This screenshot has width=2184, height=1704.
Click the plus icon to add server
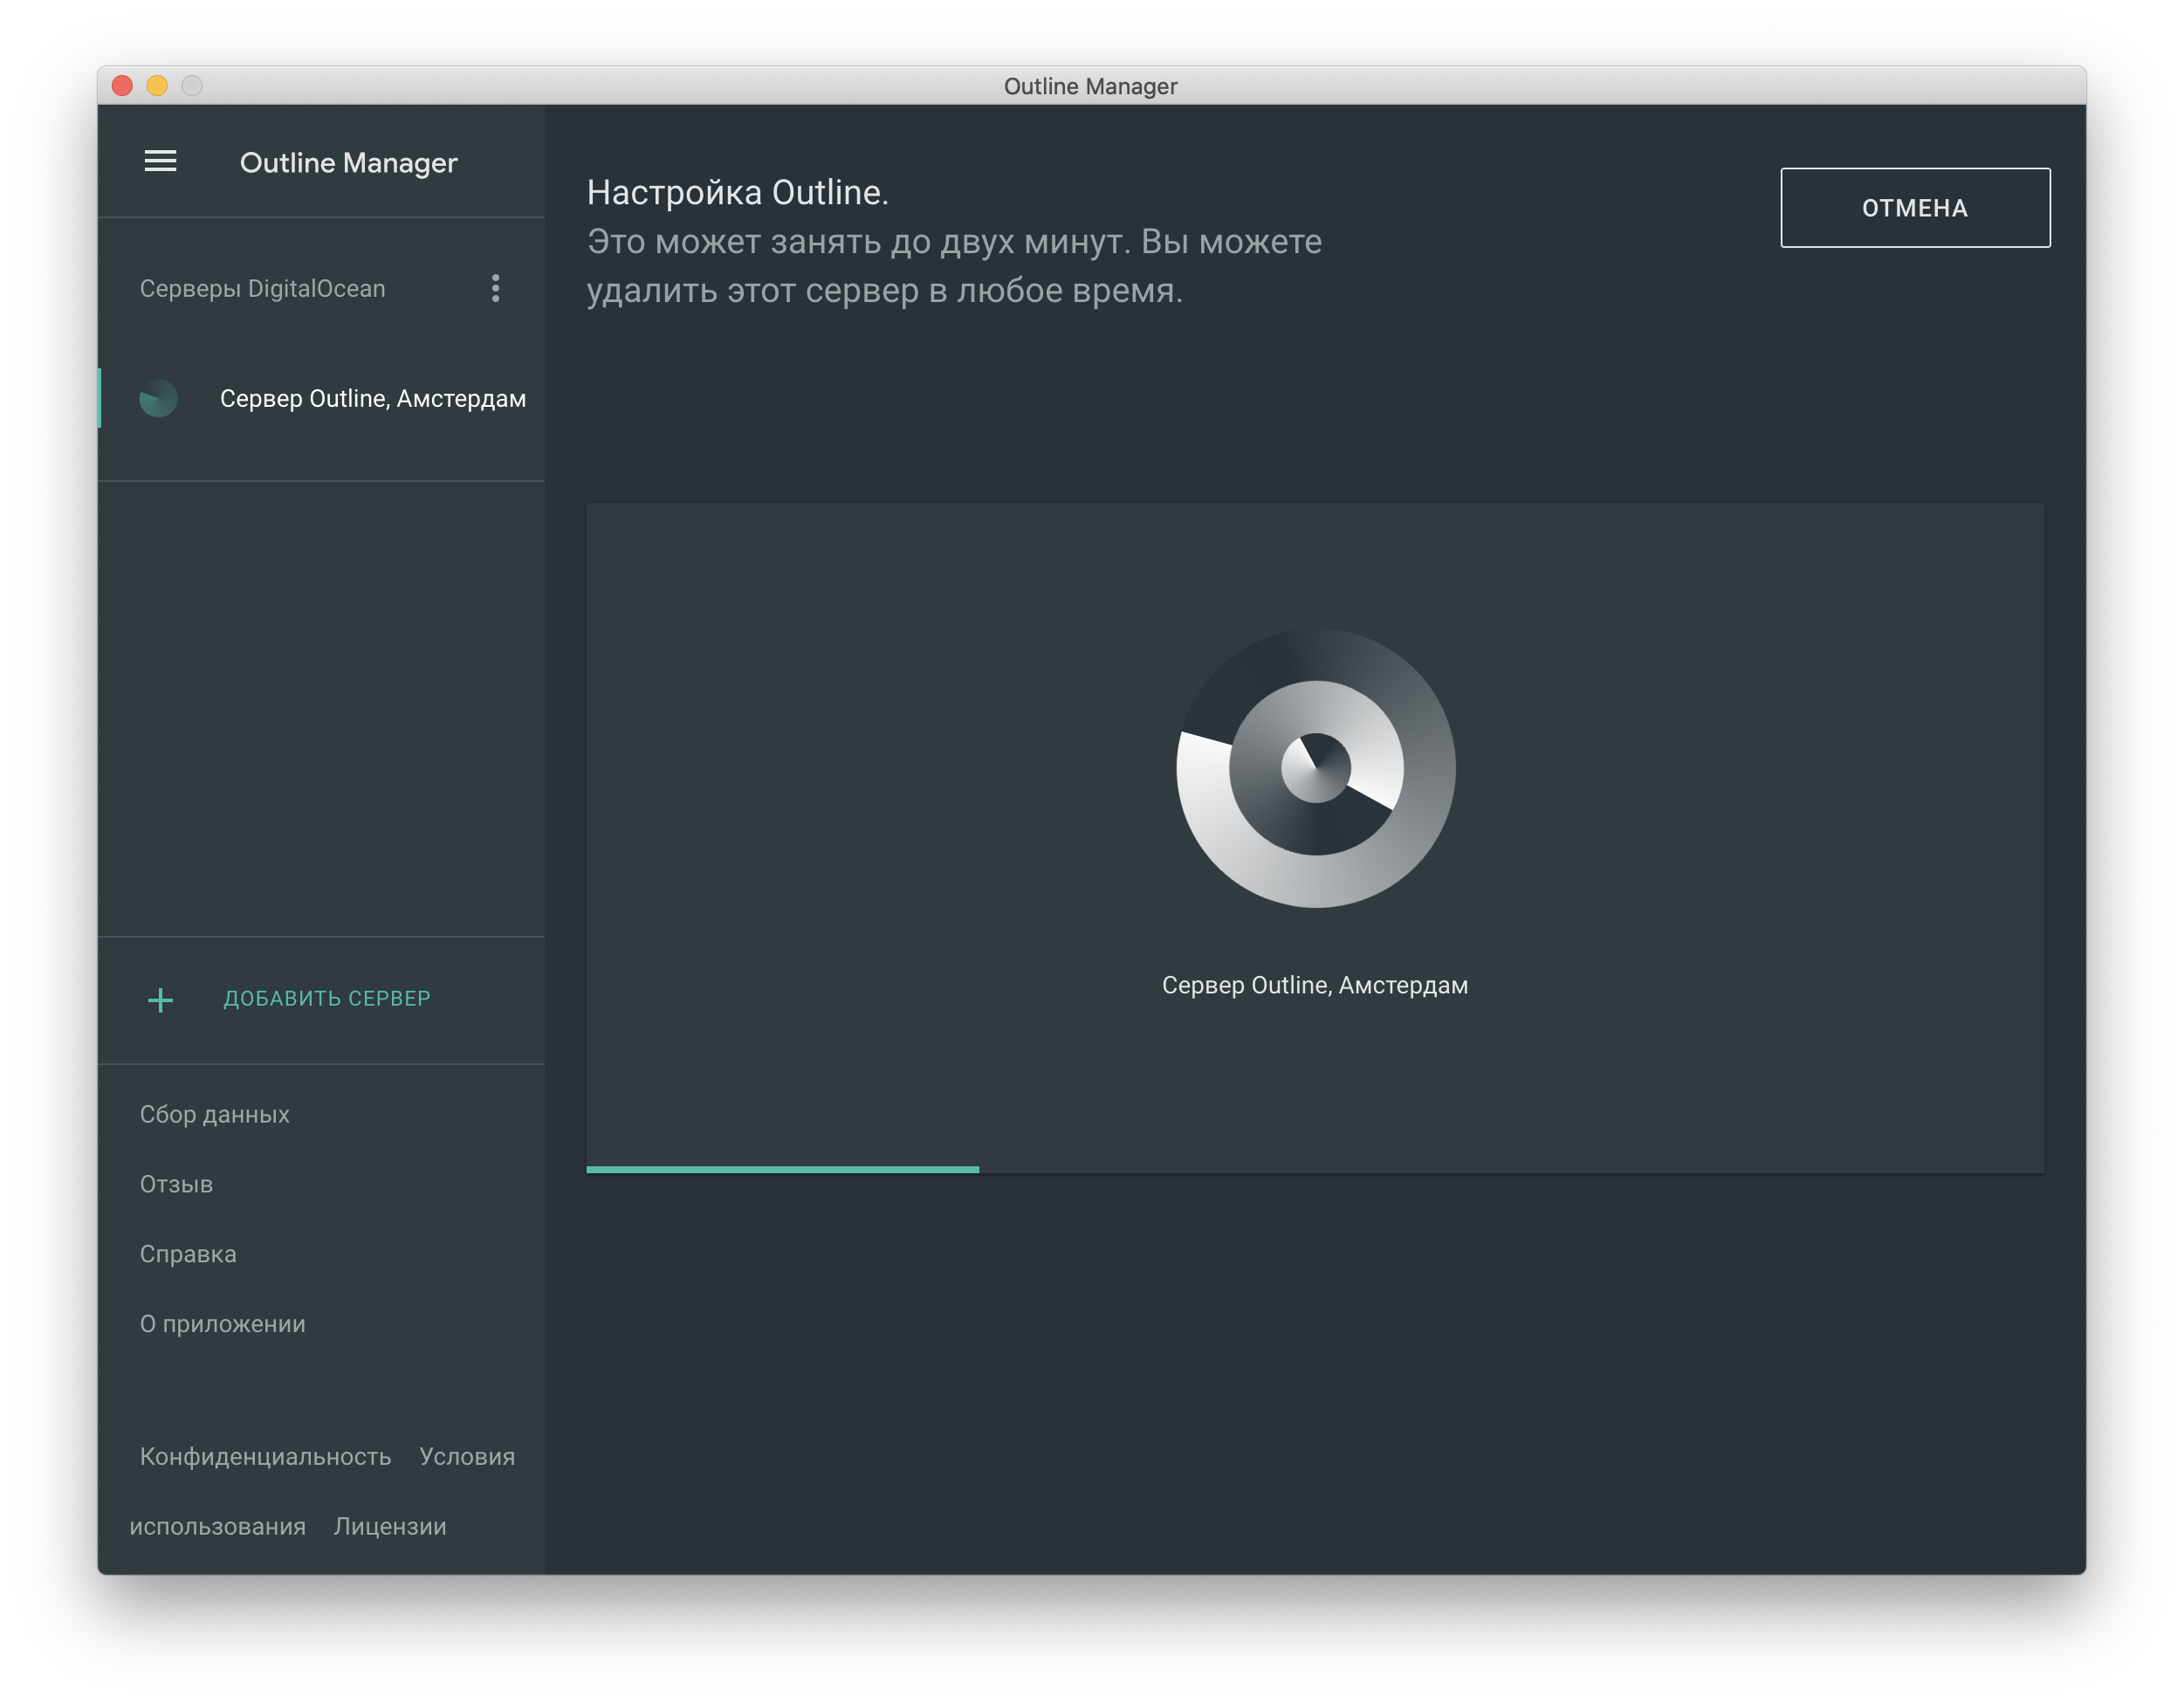160,999
